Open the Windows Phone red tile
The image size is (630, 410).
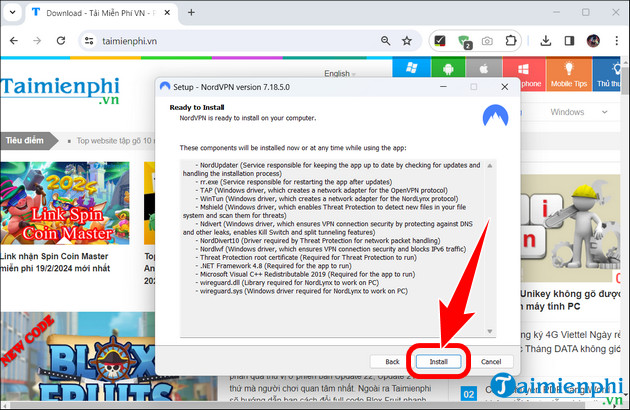(524, 74)
